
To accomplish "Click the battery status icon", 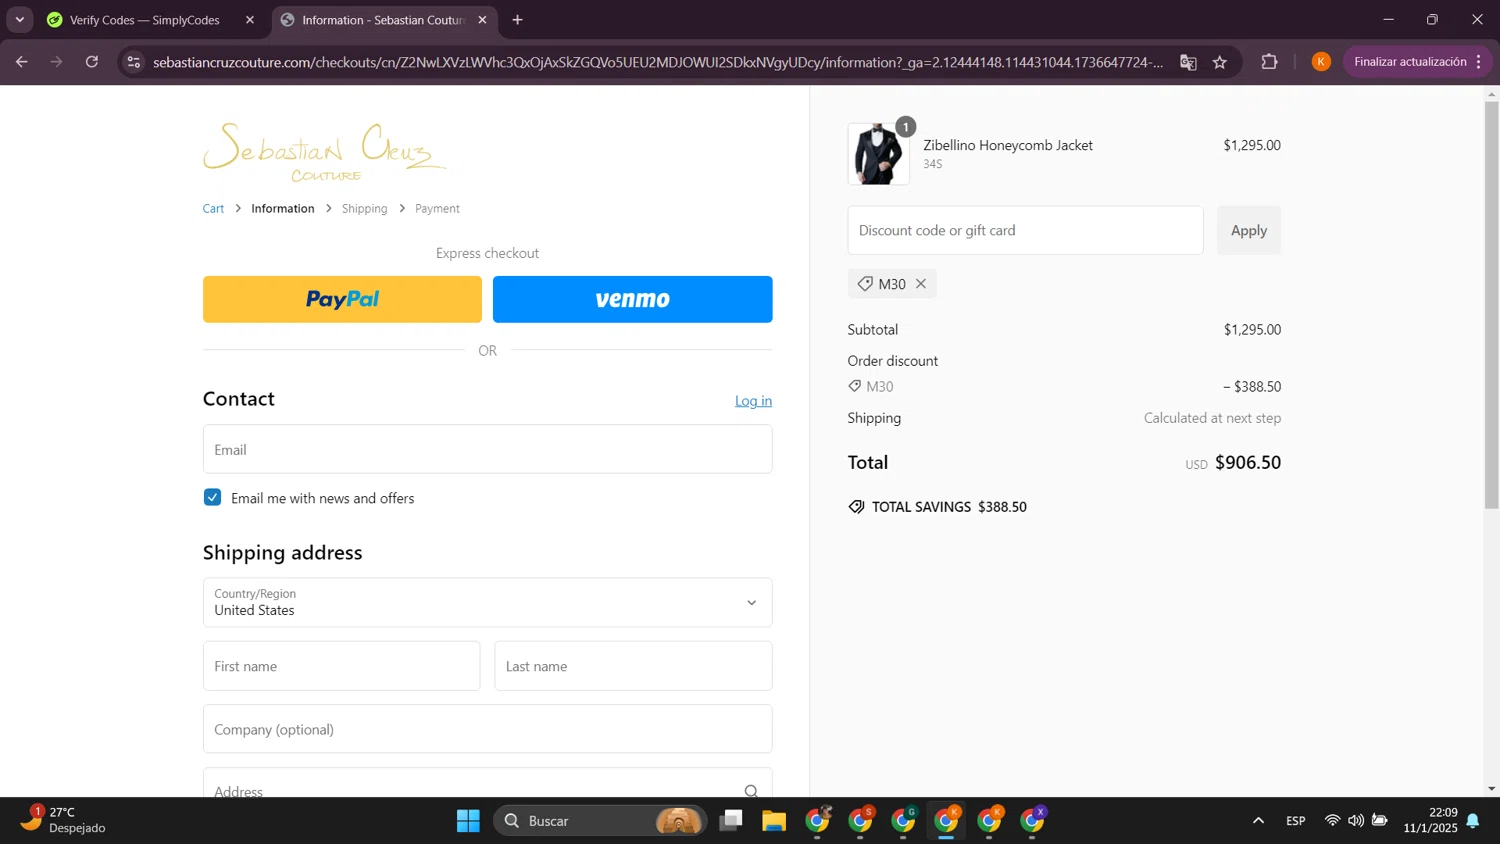I will 1380,820.
